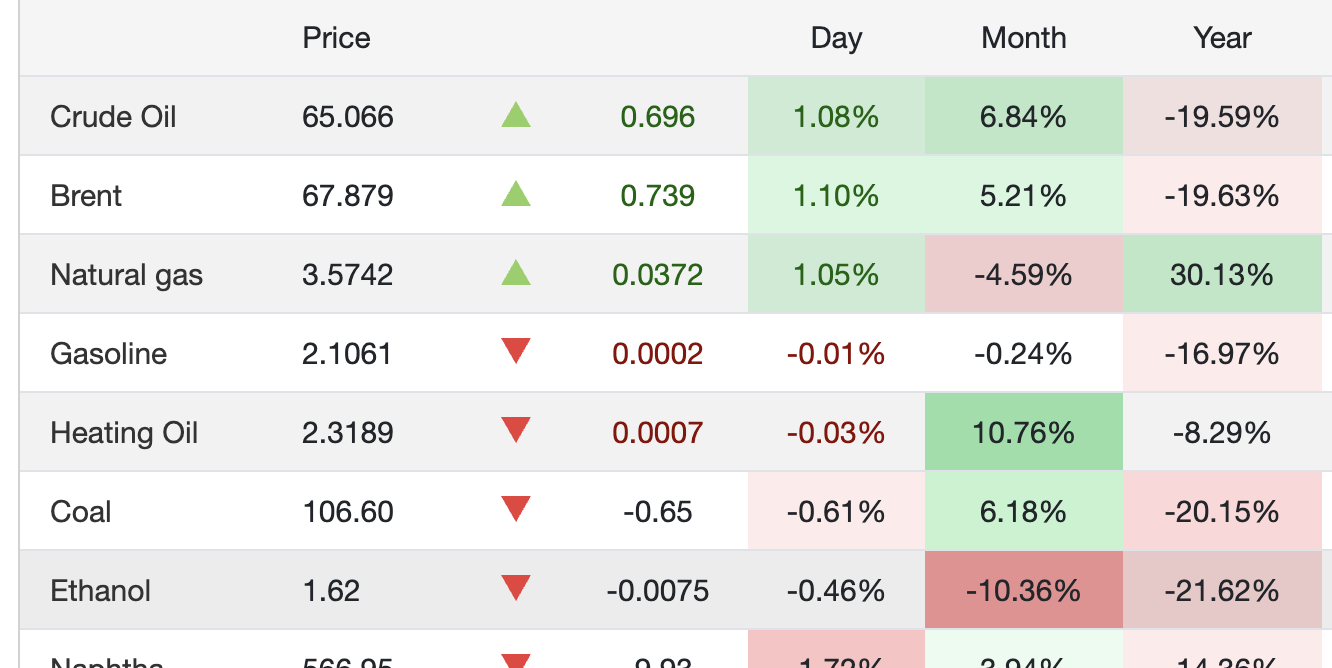This screenshot has width=1332, height=668.
Task: Click Brent month change 5.21%
Action: (1024, 196)
